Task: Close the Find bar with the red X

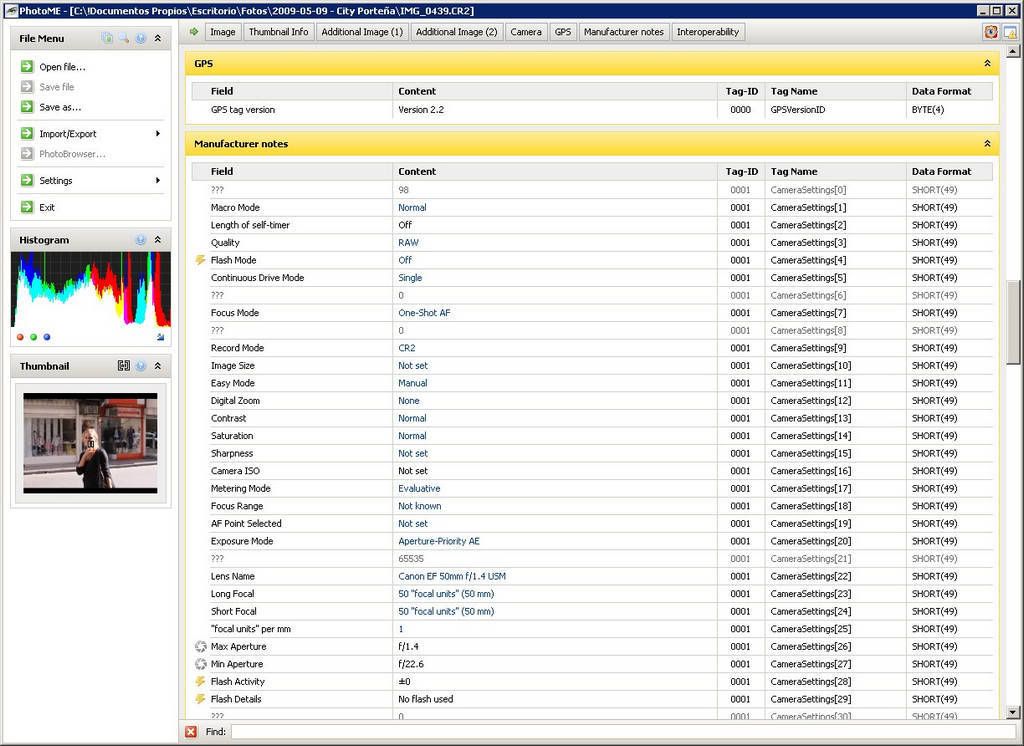Action: coord(191,732)
